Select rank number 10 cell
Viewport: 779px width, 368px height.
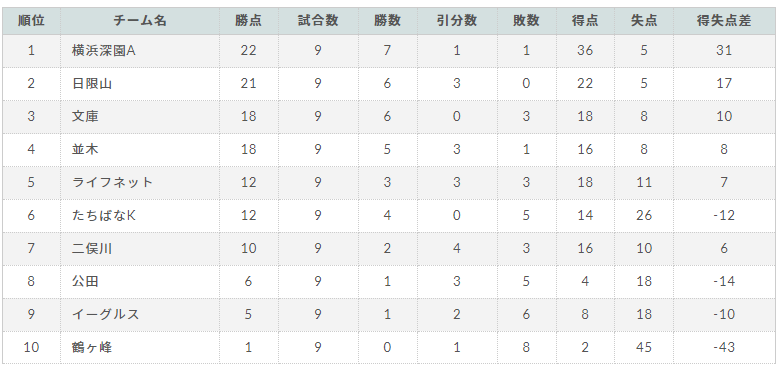tap(31, 347)
